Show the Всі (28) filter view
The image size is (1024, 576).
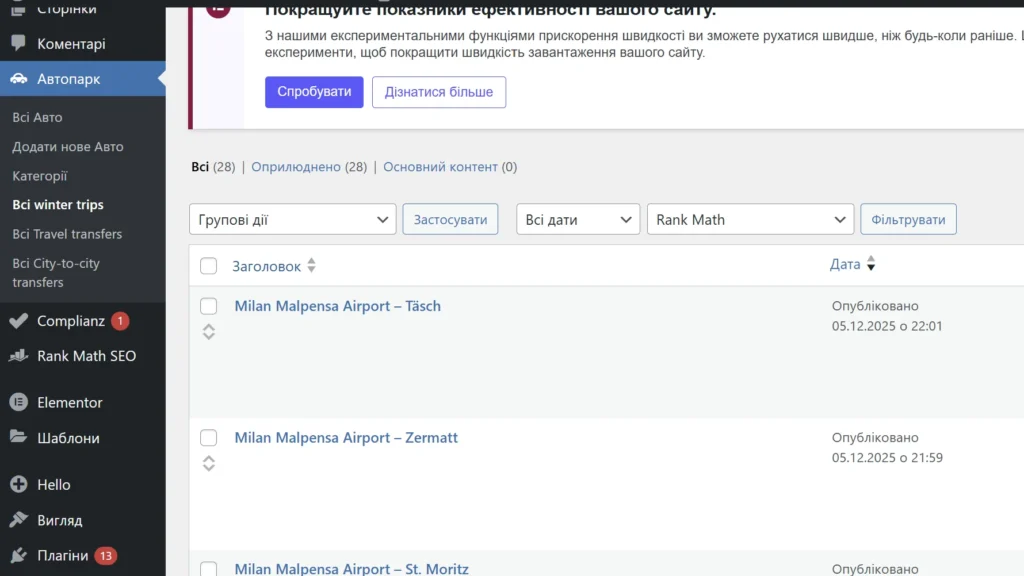[213, 167]
